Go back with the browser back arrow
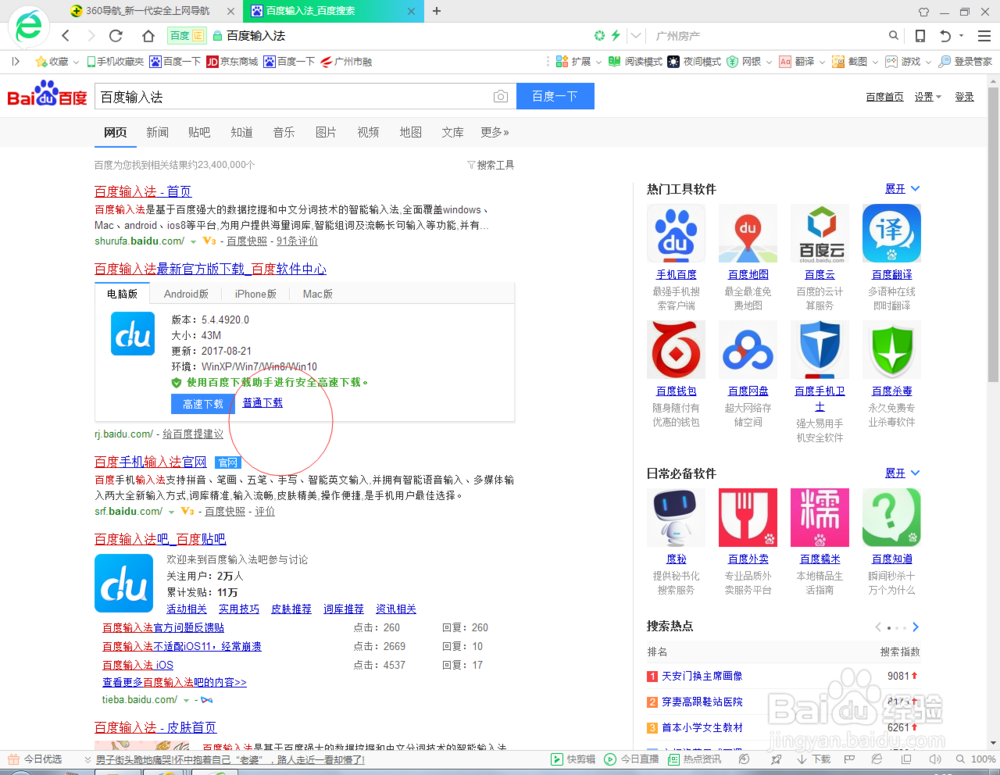The image size is (1000, 775). [65, 36]
